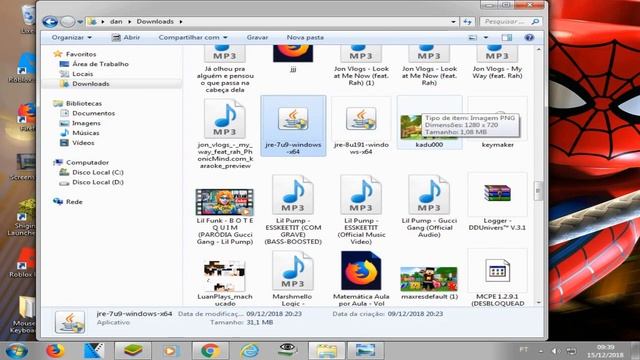Click the scroll down arrow of file list
Image resolution: width=640 pixels, height=360 pixels.
538,302
